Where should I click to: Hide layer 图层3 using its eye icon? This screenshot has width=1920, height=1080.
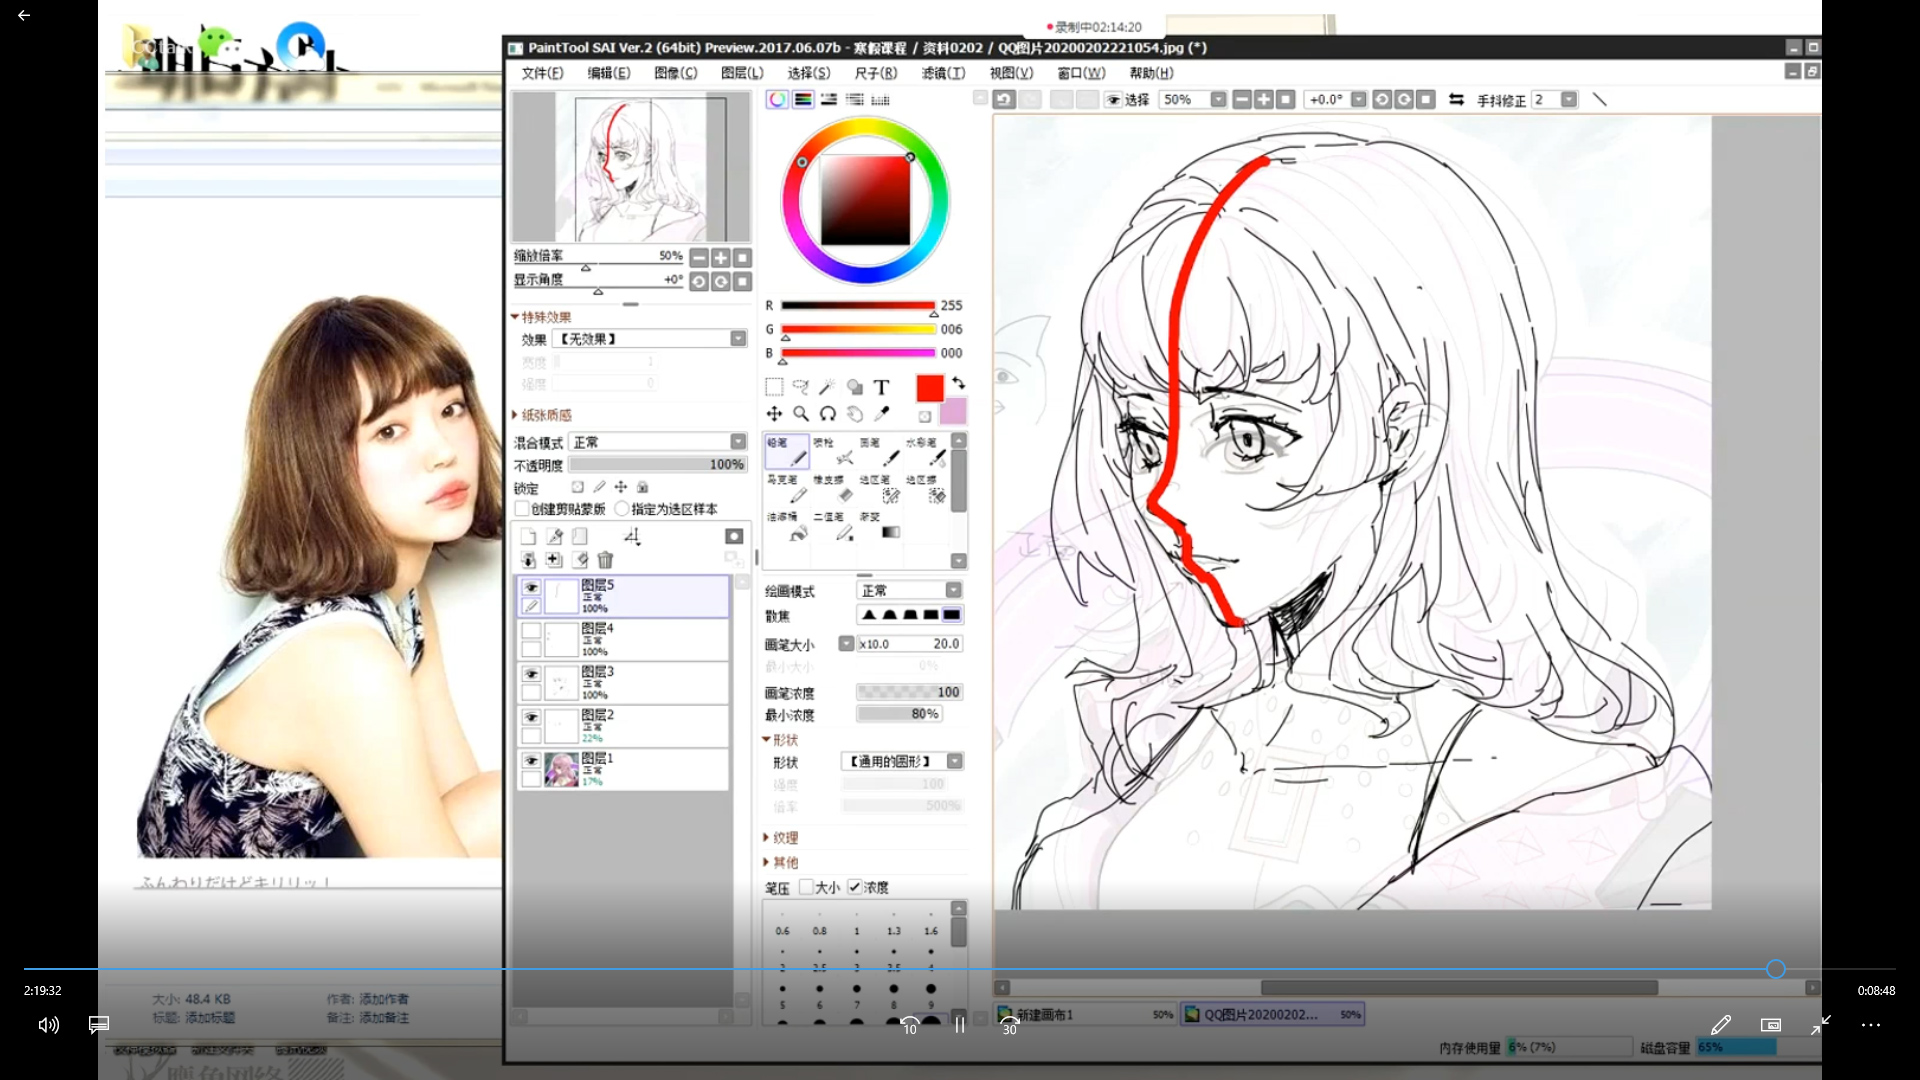531,674
